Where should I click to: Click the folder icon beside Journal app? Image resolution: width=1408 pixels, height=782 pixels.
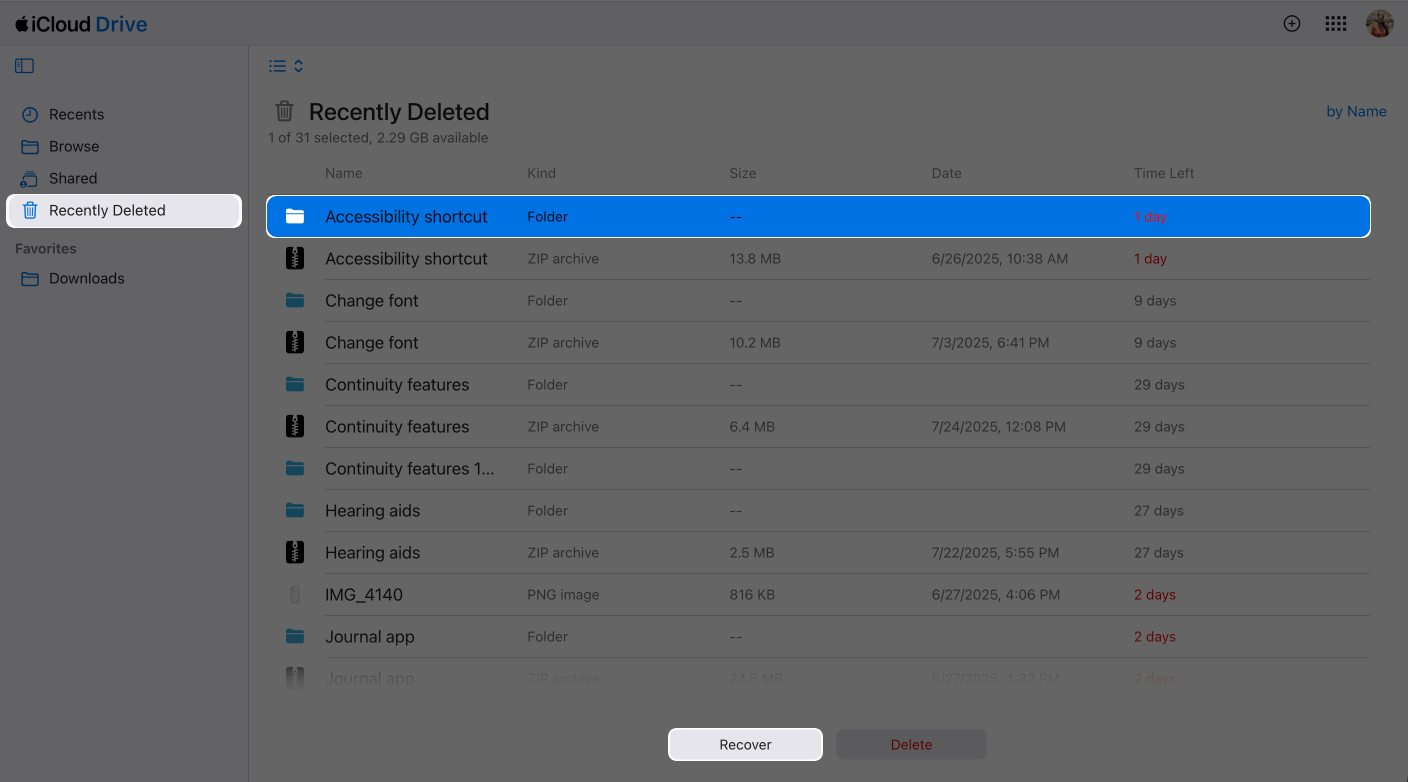[x=295, y=636]
